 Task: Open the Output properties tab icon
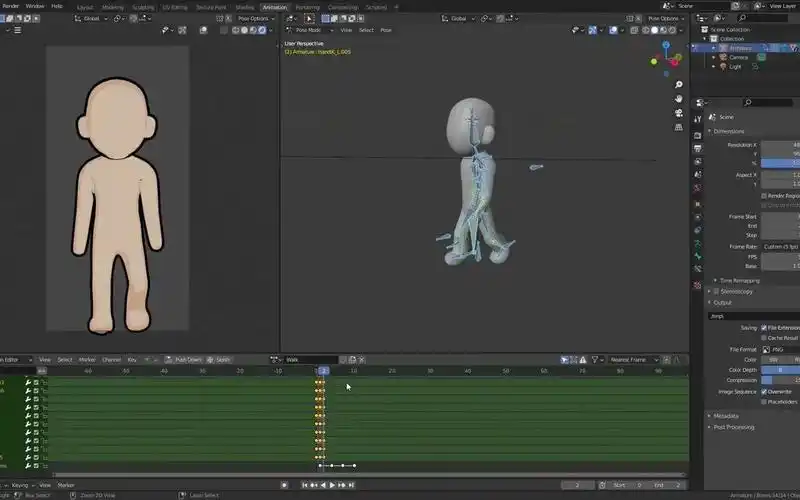pyautogui.click(x=697, y=148)
